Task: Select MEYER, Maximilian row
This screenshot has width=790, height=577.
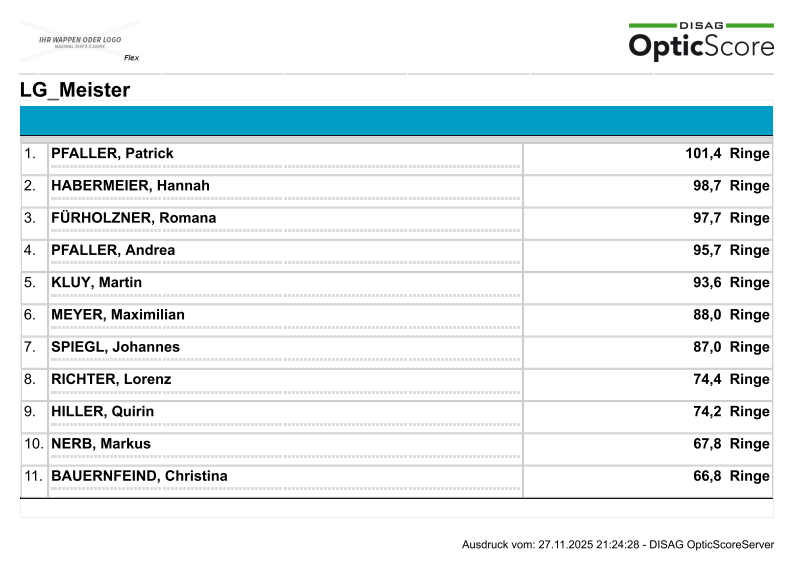Action: [118, 315]
